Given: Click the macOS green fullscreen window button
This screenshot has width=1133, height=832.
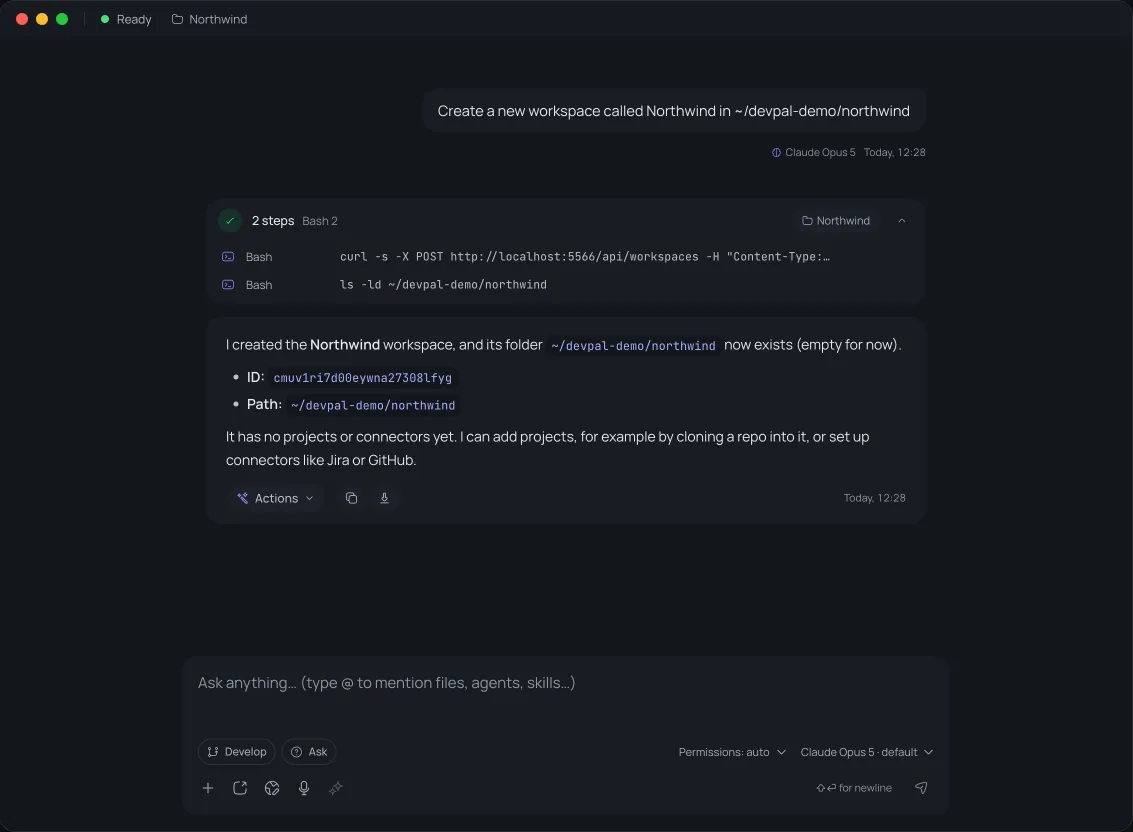Looking at the screenshot, I should (x=62, y=20).
